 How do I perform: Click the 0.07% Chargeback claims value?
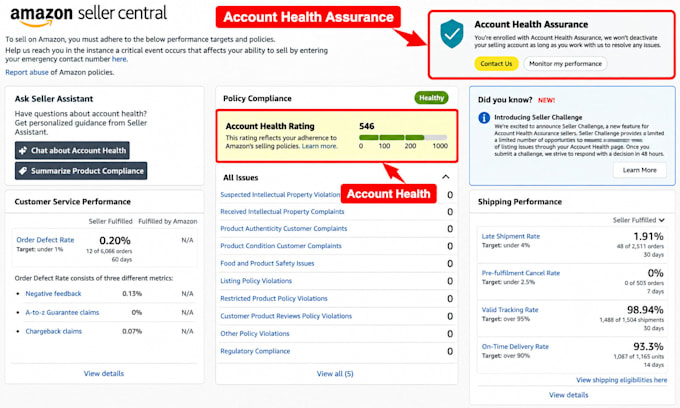click(132, 331)
